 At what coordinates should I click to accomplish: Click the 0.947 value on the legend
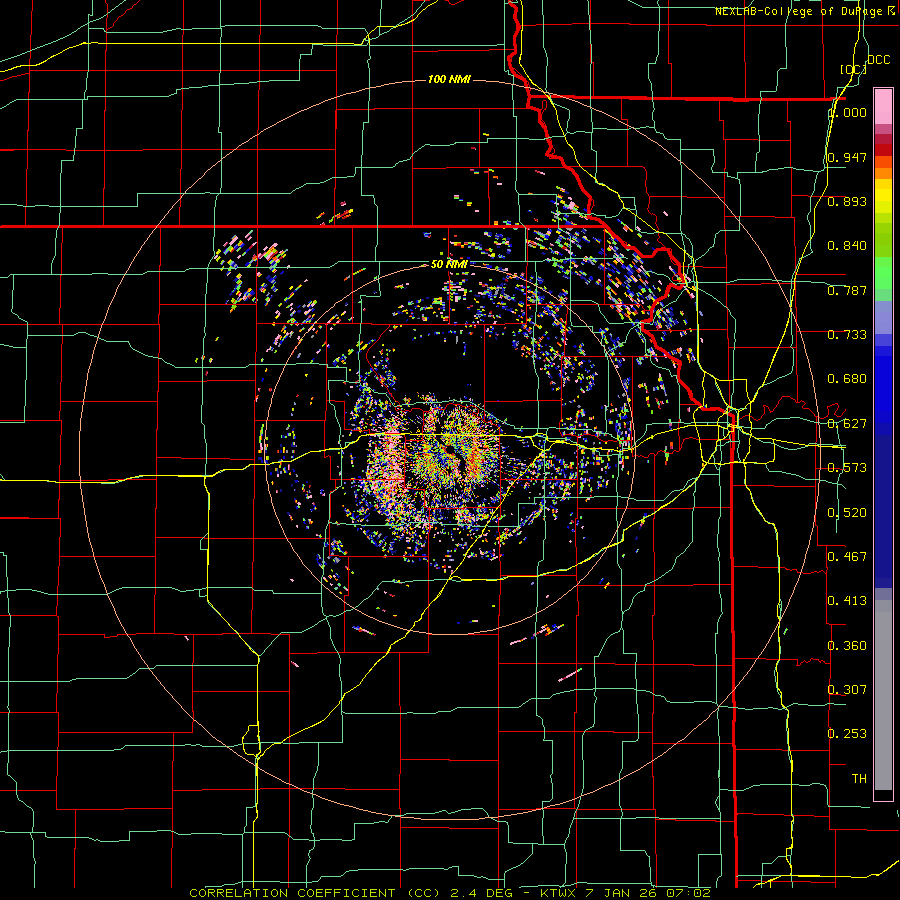847,157
